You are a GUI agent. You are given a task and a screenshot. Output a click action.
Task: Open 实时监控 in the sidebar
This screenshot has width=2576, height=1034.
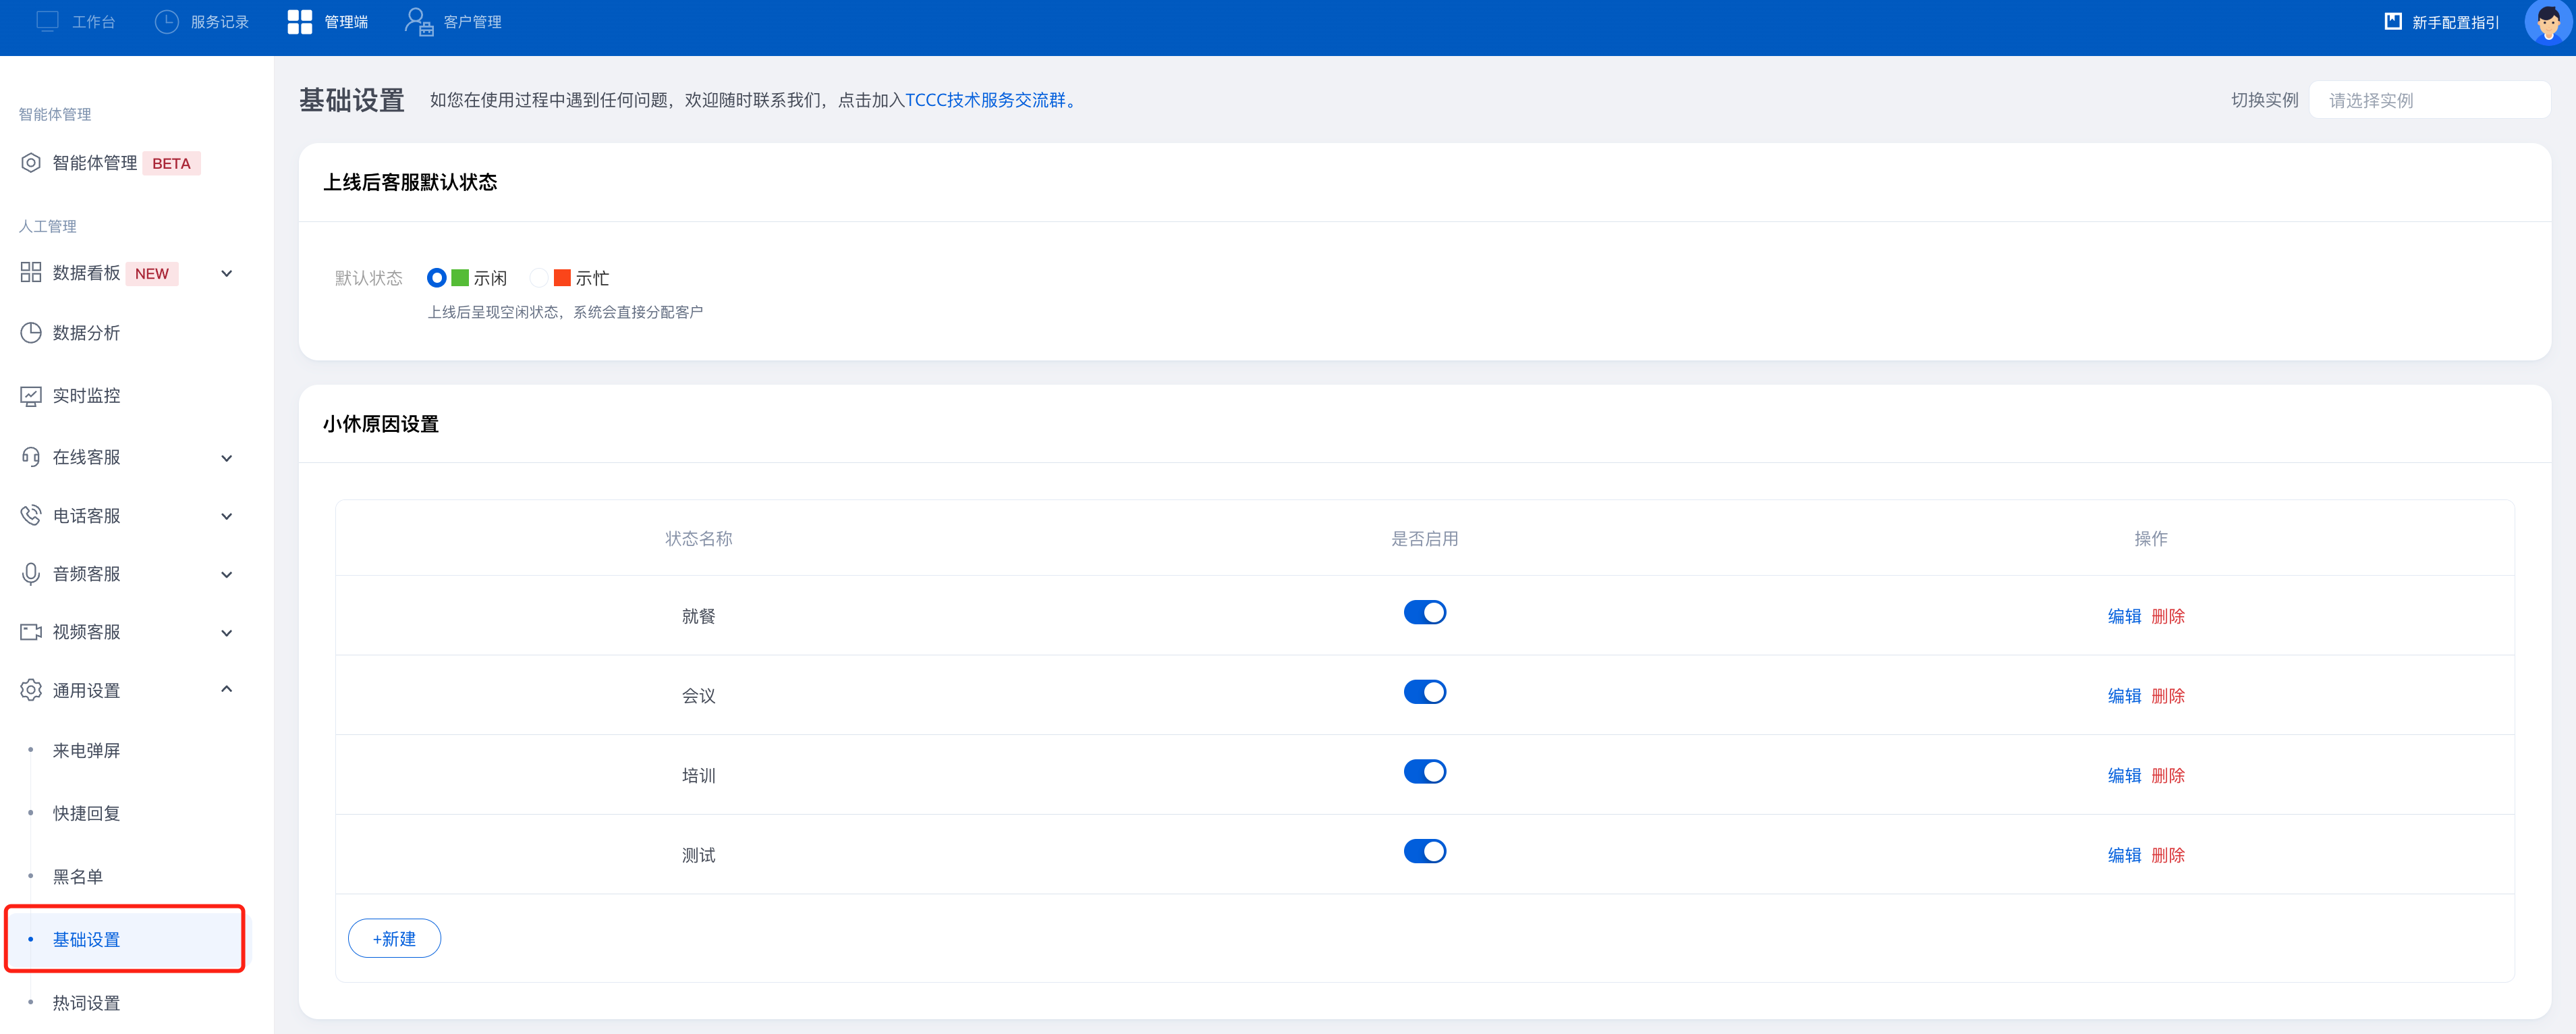tap(86, 395)
